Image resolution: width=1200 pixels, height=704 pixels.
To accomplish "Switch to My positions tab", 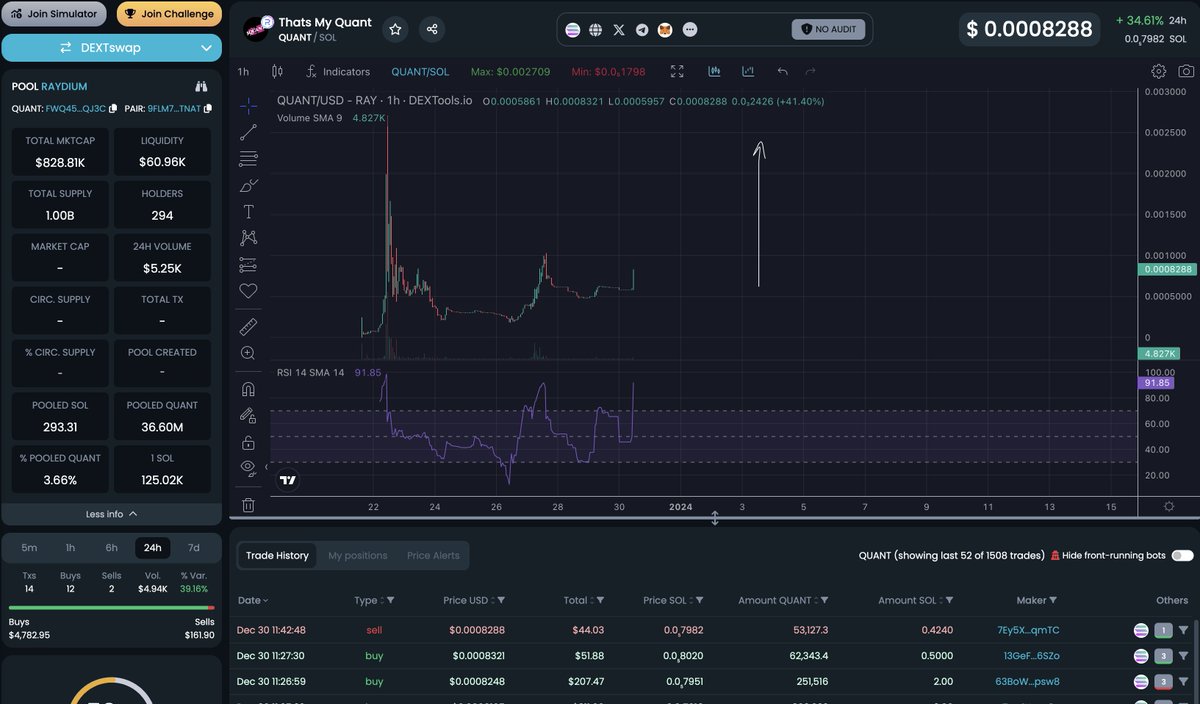I will [x=358, y=555].
